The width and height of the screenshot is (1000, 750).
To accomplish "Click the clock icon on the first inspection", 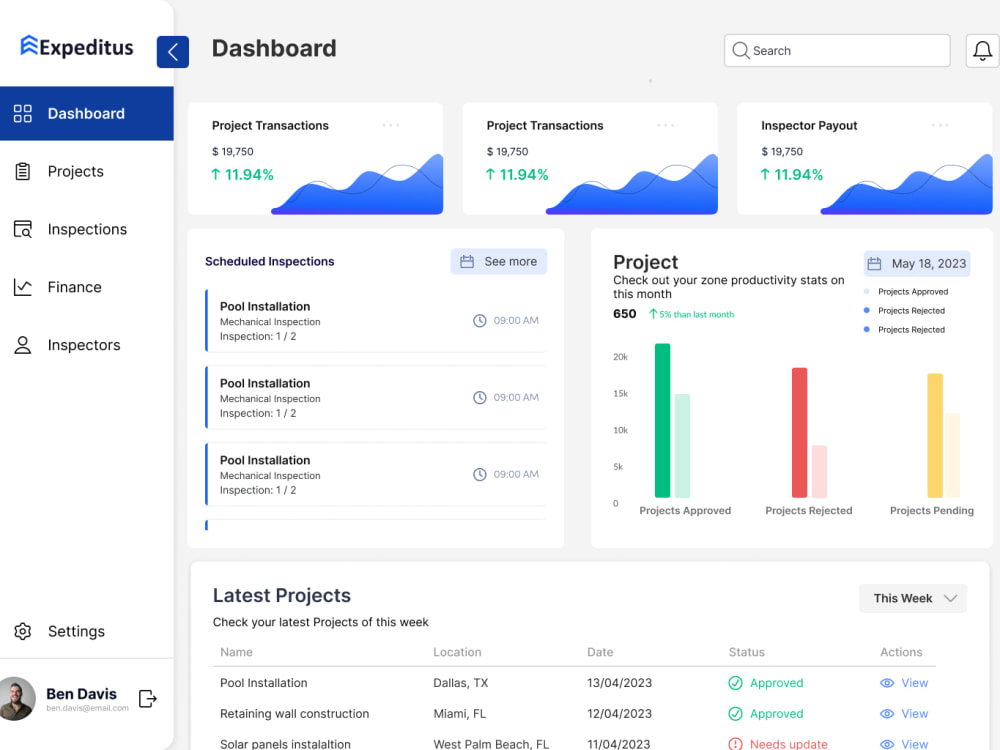I will [480, 320].
